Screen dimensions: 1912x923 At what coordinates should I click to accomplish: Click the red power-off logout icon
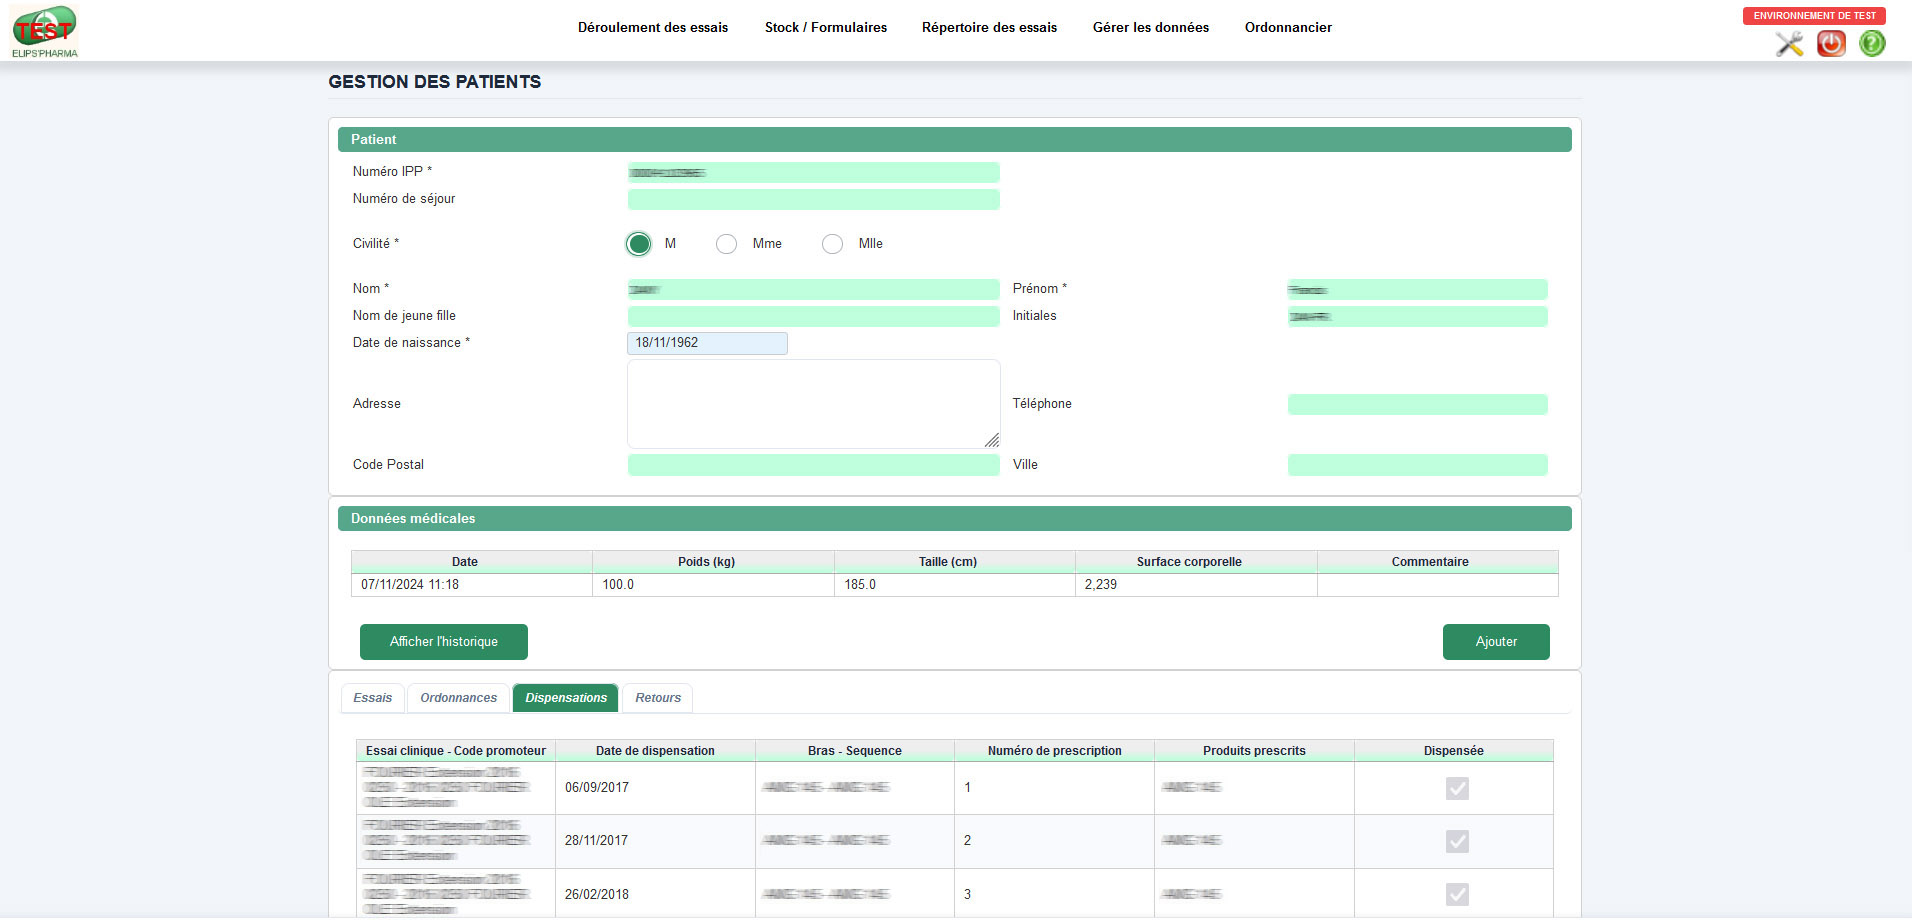point(1831,44)
